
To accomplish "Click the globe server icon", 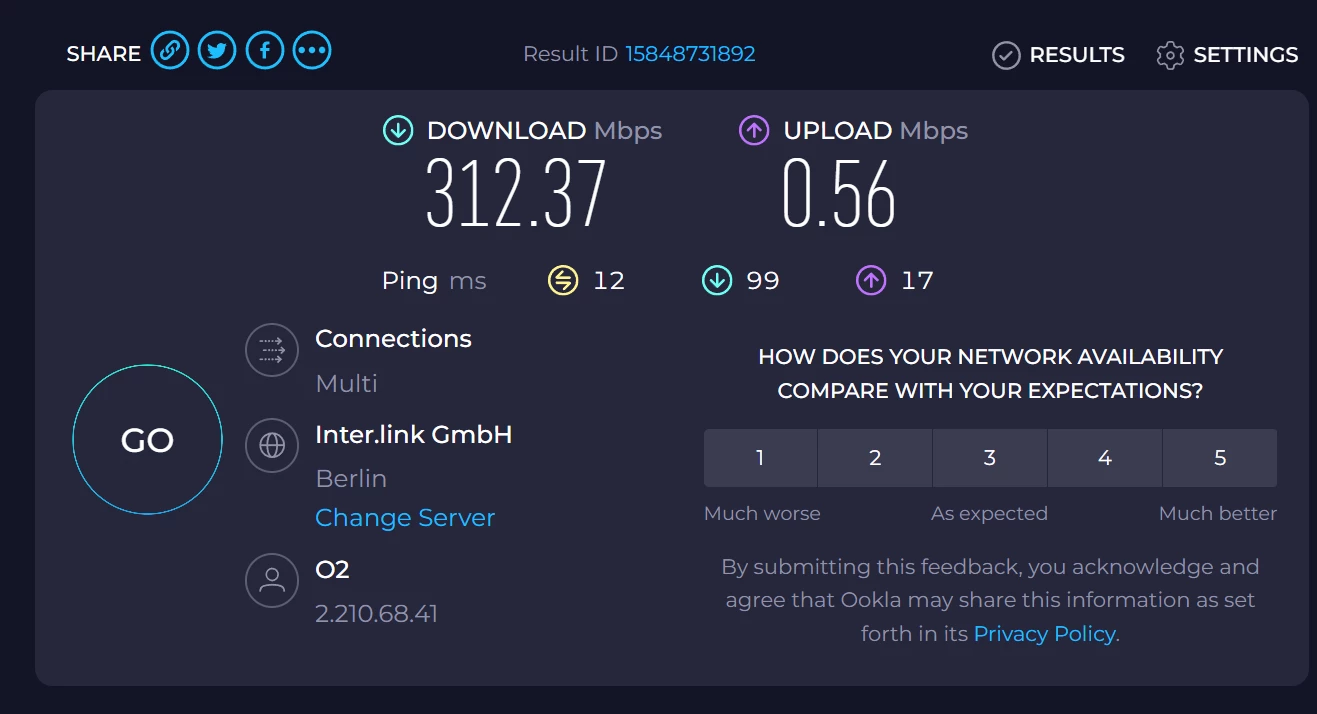I will point(272,445).
